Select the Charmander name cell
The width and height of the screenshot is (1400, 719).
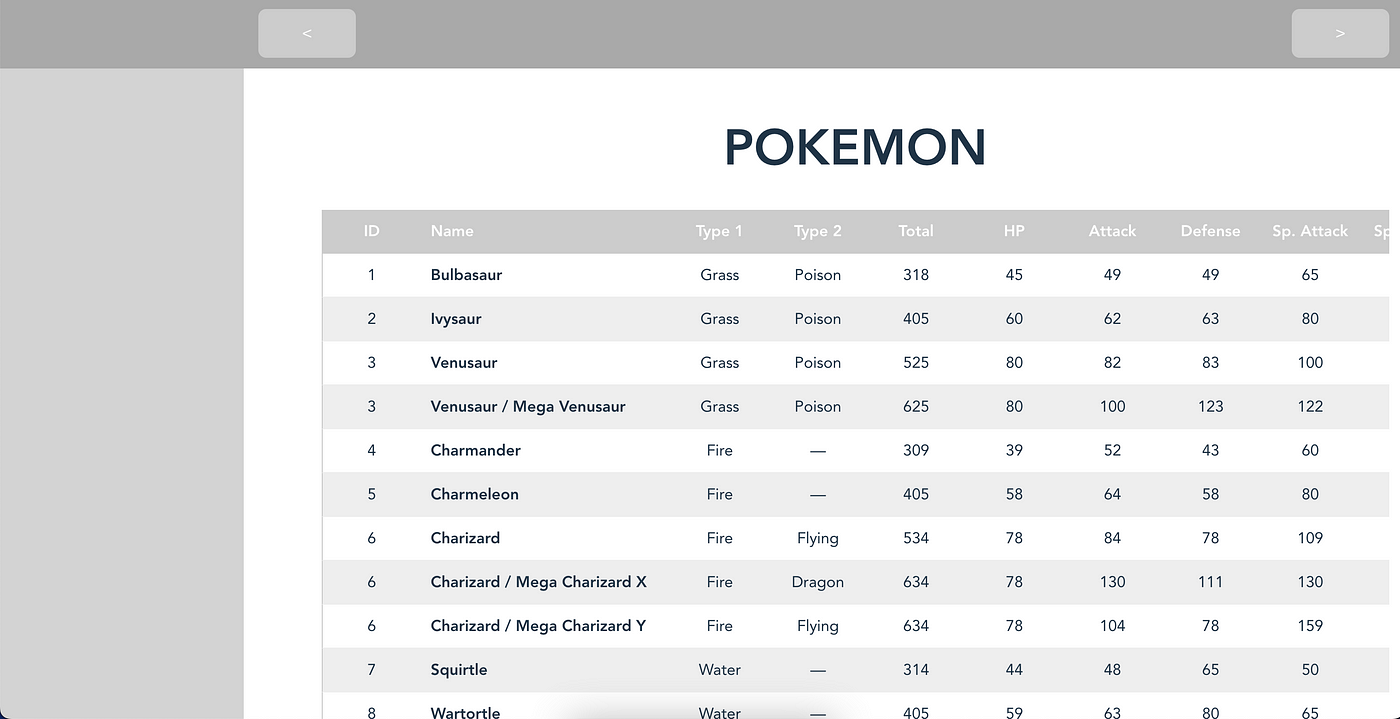(475, 451)
